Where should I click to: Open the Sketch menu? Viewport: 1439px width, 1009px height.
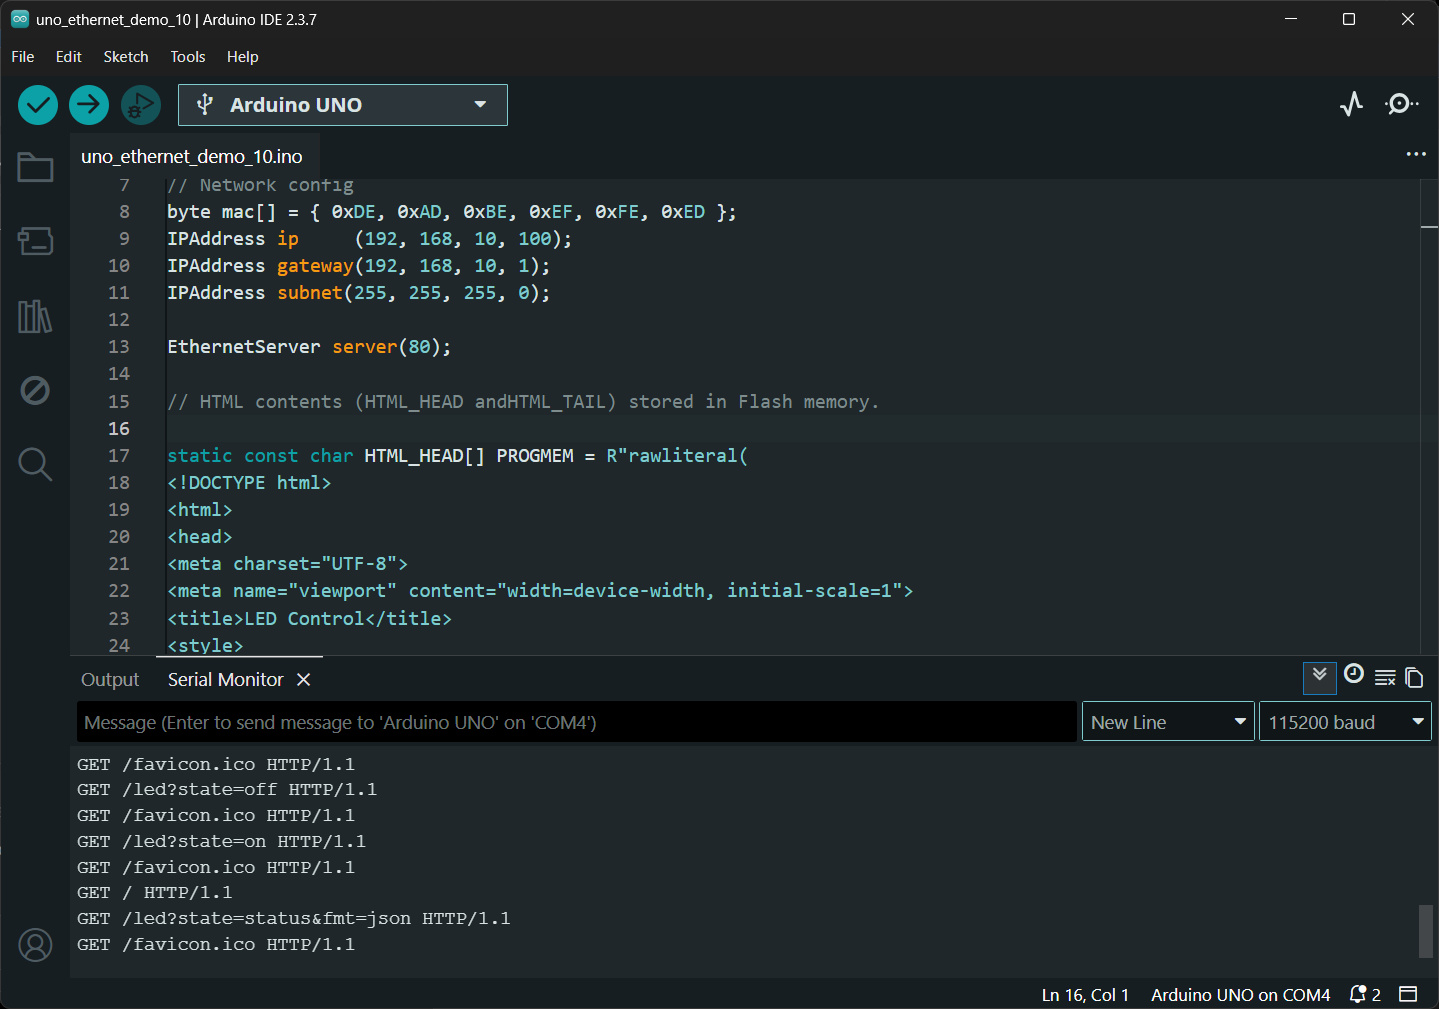pos(125,57)
